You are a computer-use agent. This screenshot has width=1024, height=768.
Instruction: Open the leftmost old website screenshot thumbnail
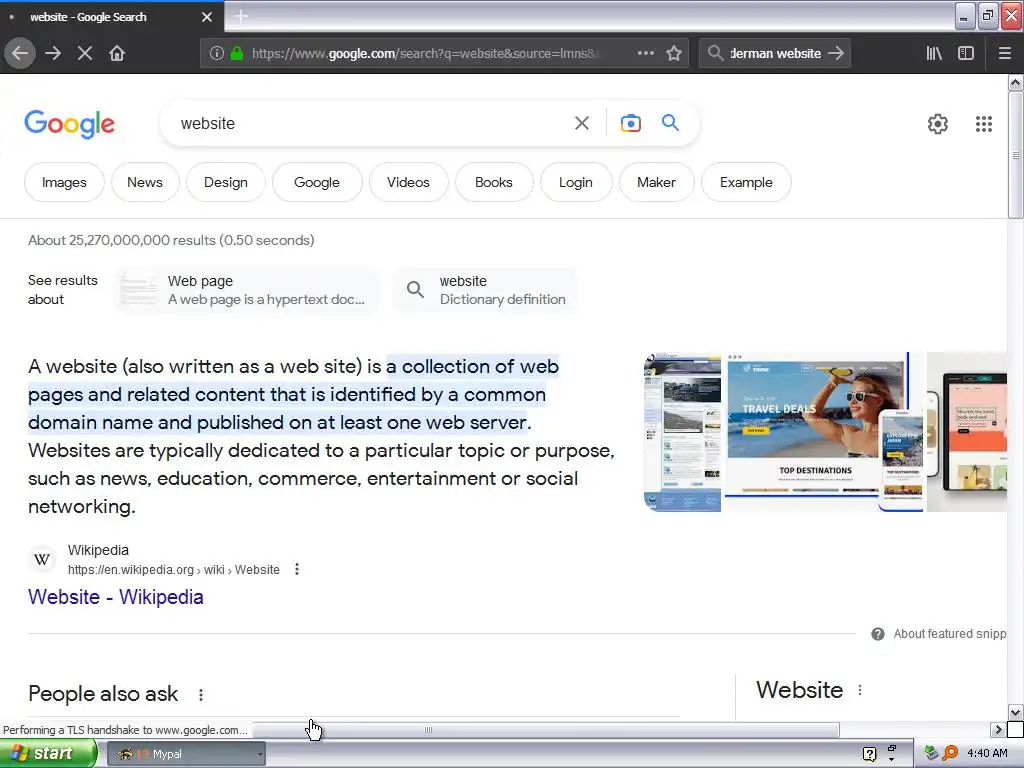click(682, 432)
